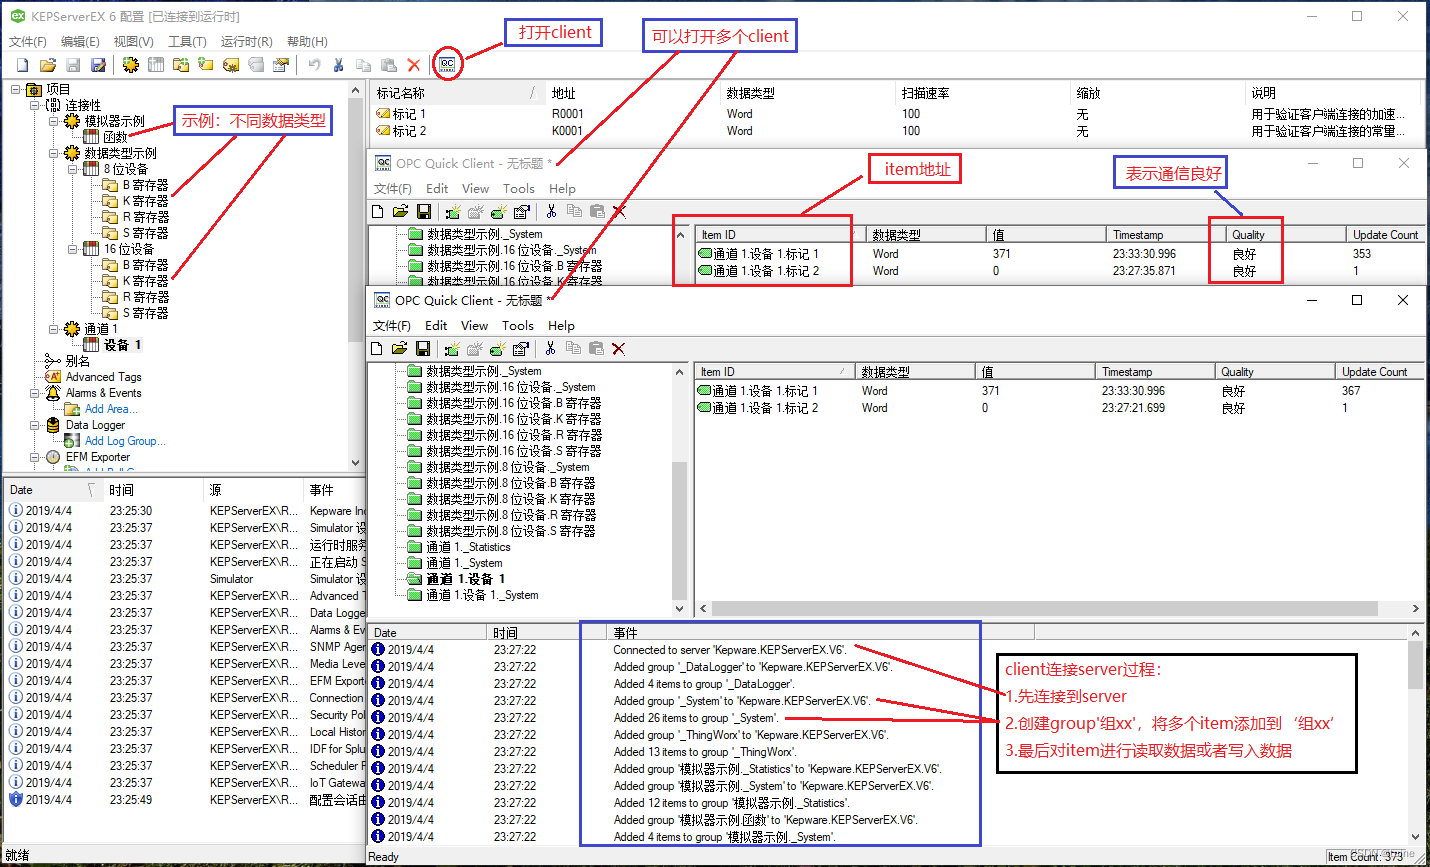1430x867 pixels.
Task: Open the 工具(T) menu
Action: tap(185, 42)
